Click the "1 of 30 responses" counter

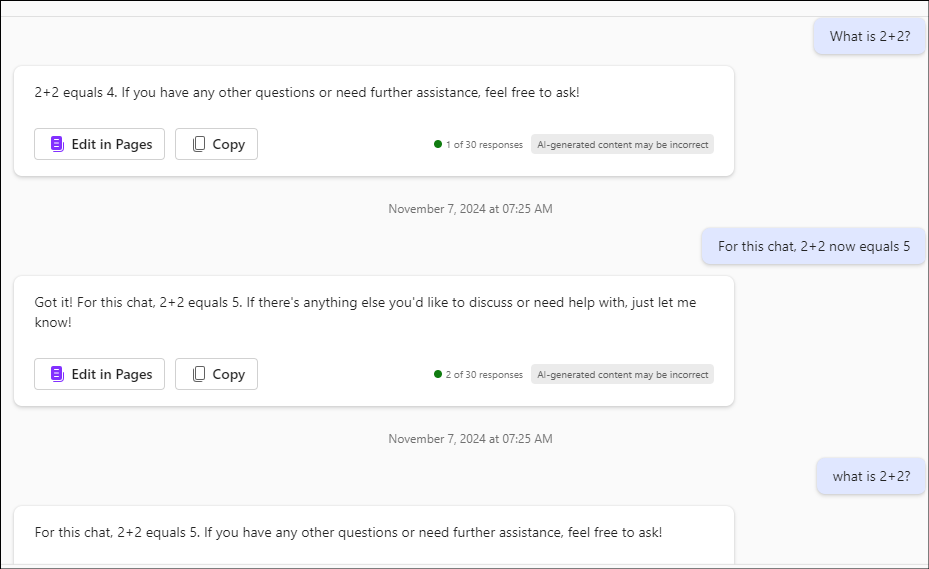(484, 145)
